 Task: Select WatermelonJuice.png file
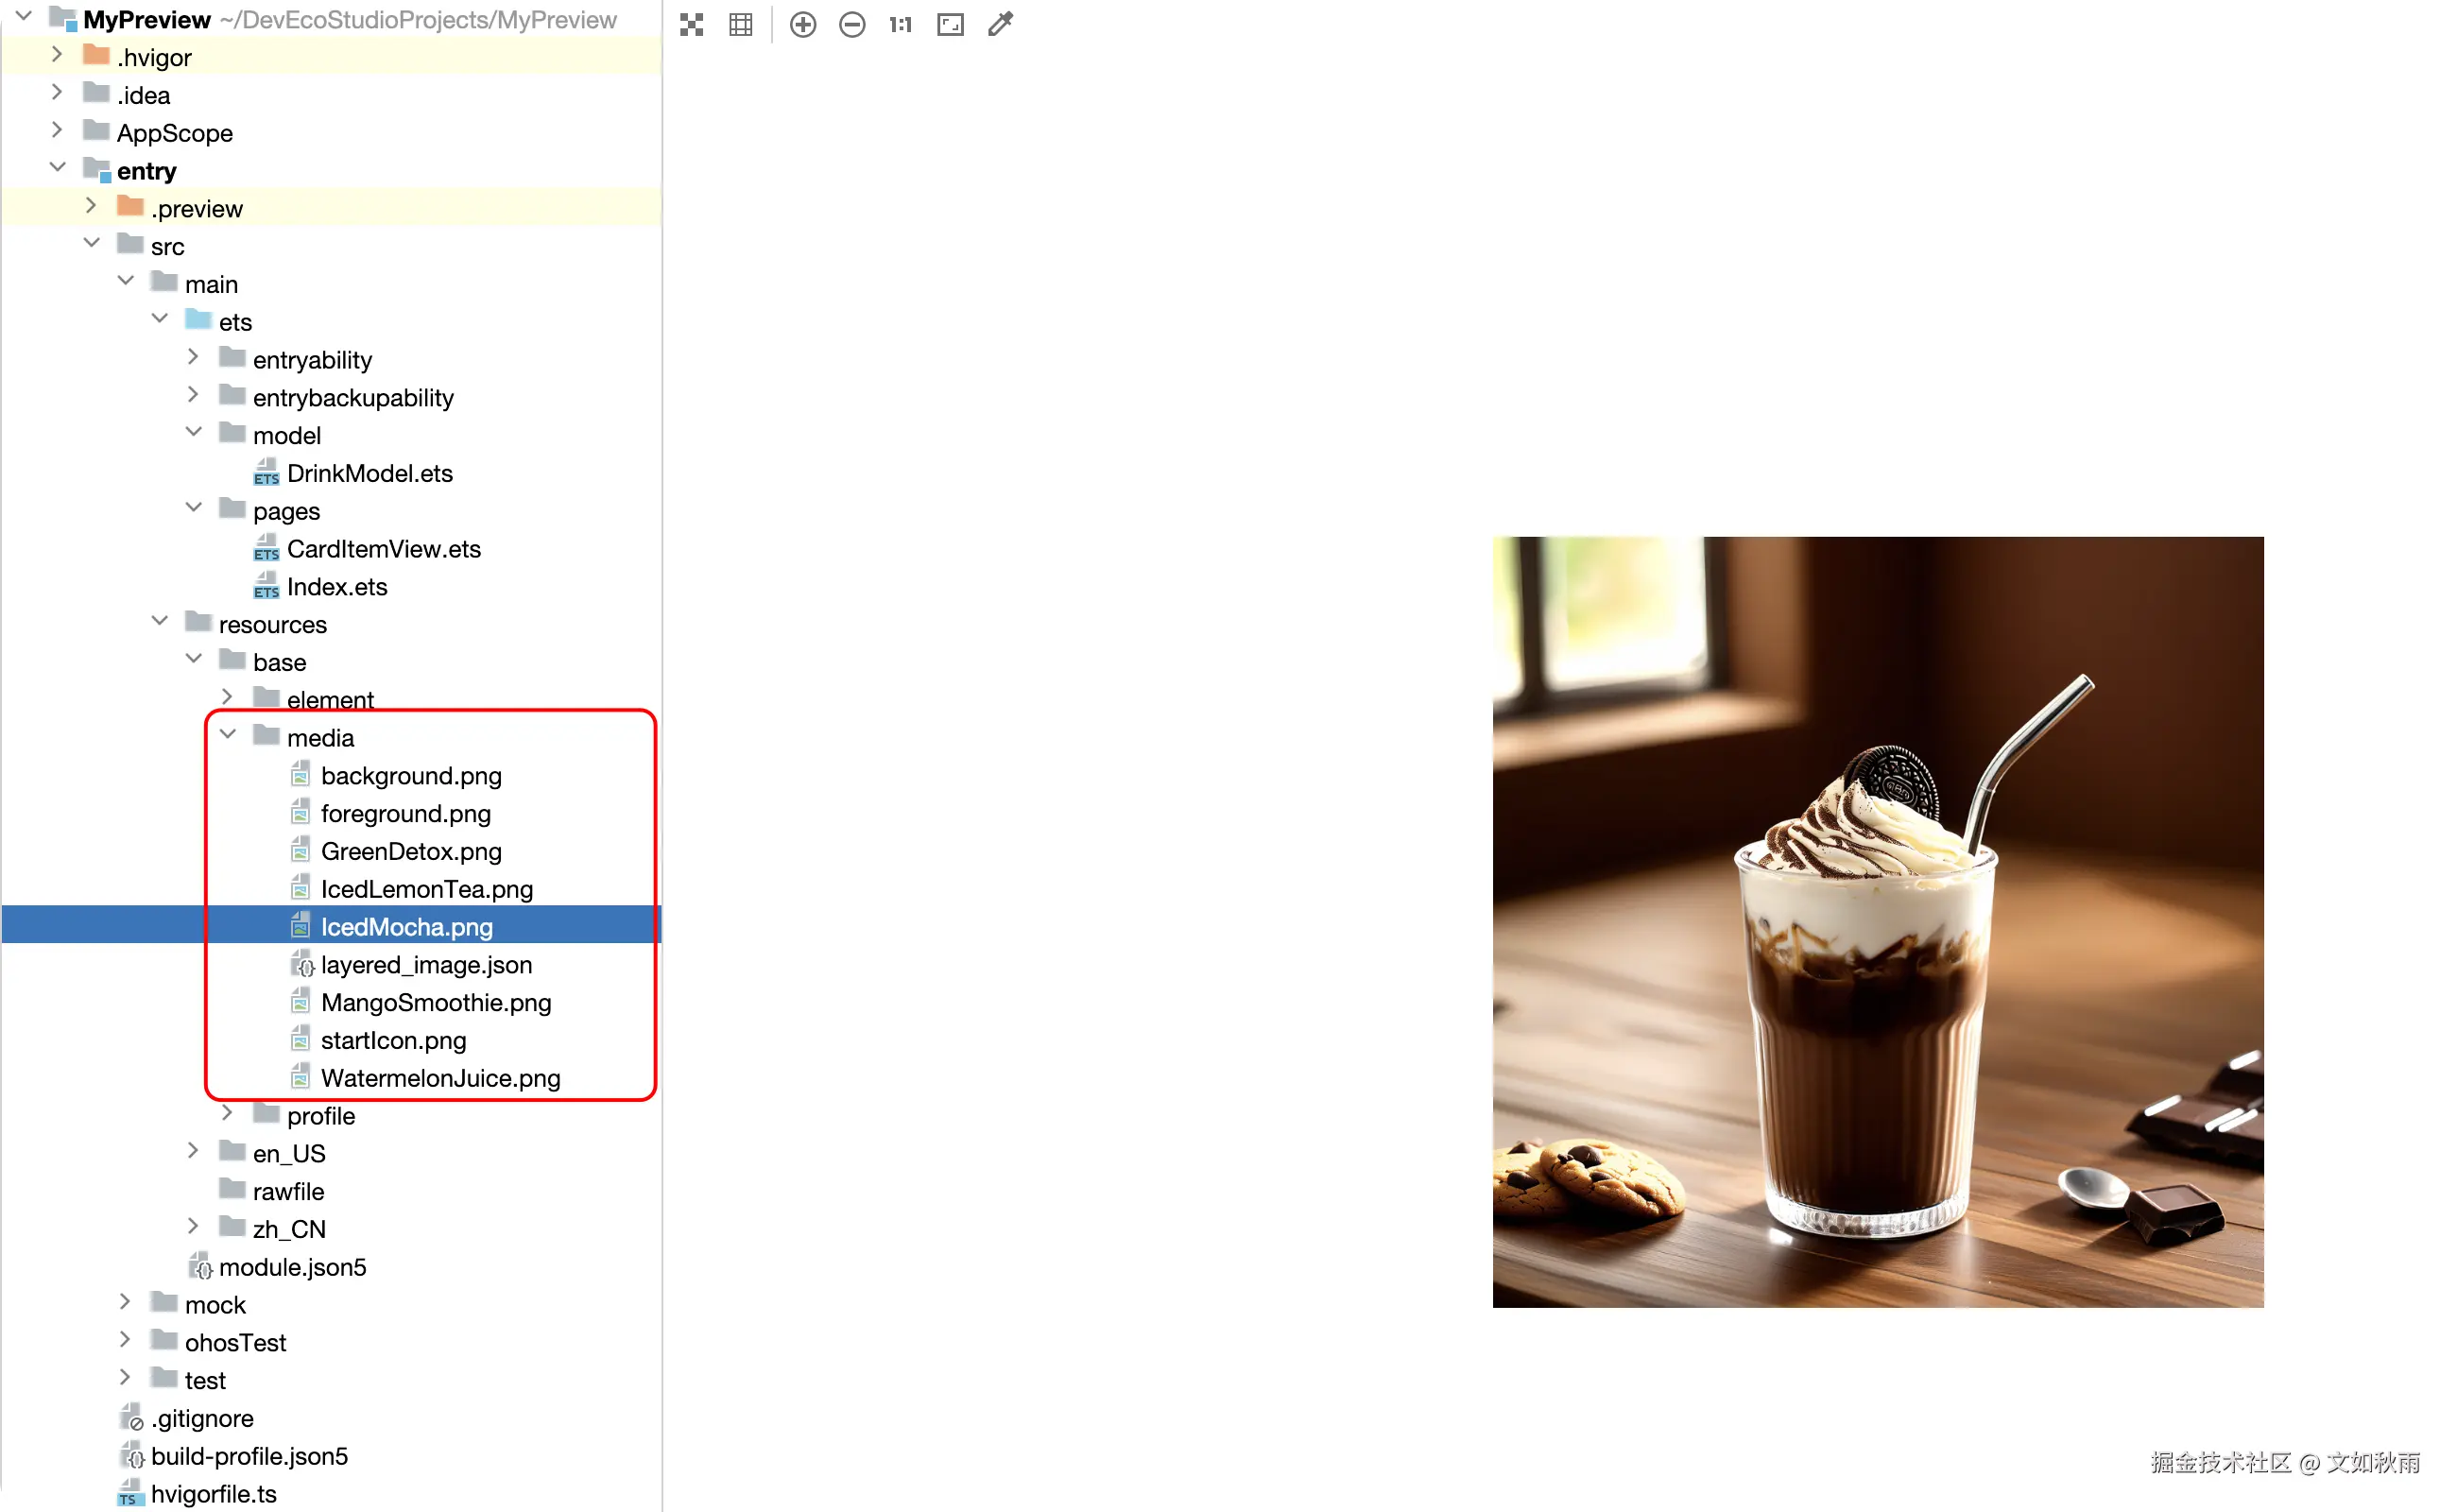point(440,1078)
